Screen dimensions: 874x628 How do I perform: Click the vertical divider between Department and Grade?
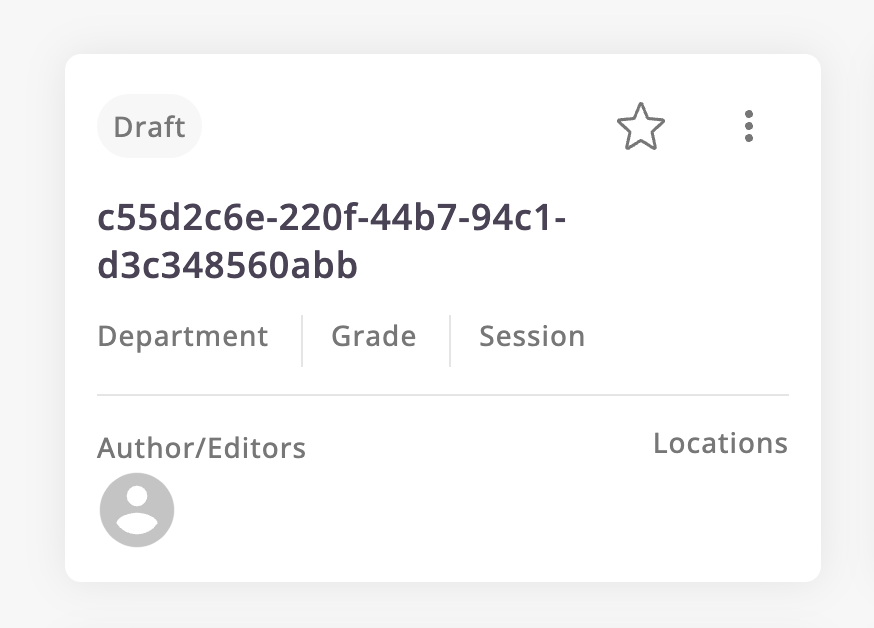click(x=302, y=340)
